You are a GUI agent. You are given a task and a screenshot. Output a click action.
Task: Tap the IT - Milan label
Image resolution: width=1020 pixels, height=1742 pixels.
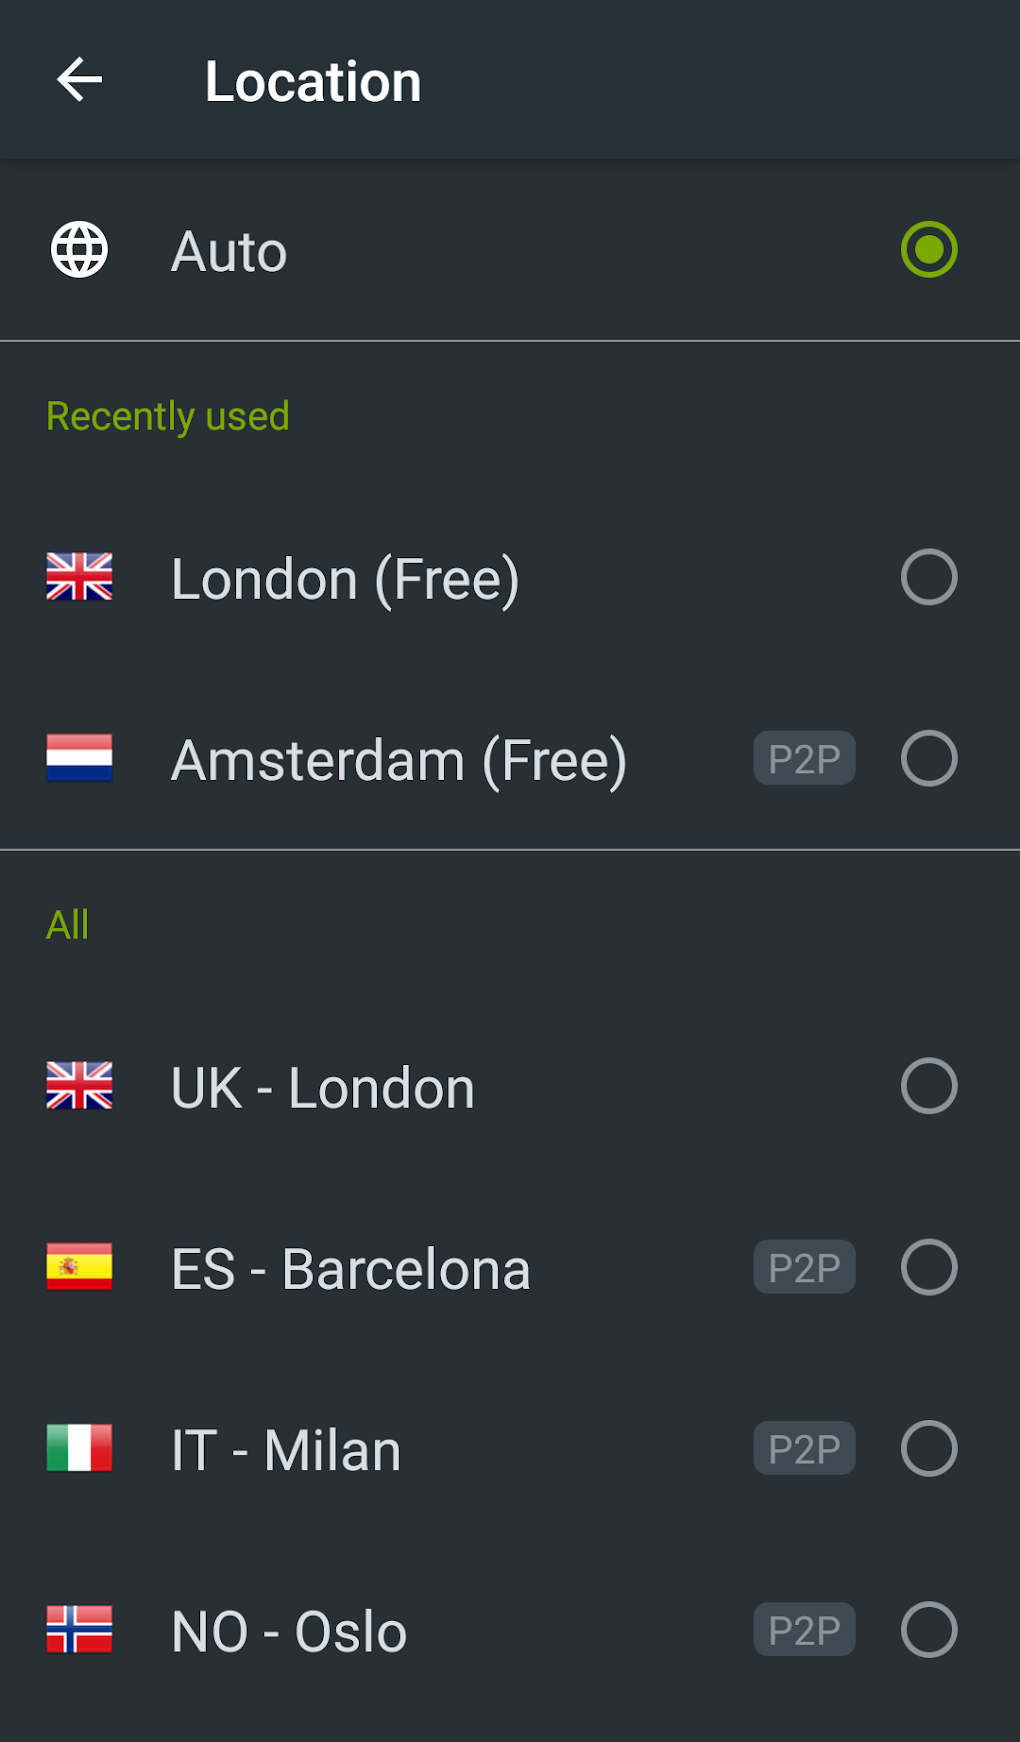286,1450
